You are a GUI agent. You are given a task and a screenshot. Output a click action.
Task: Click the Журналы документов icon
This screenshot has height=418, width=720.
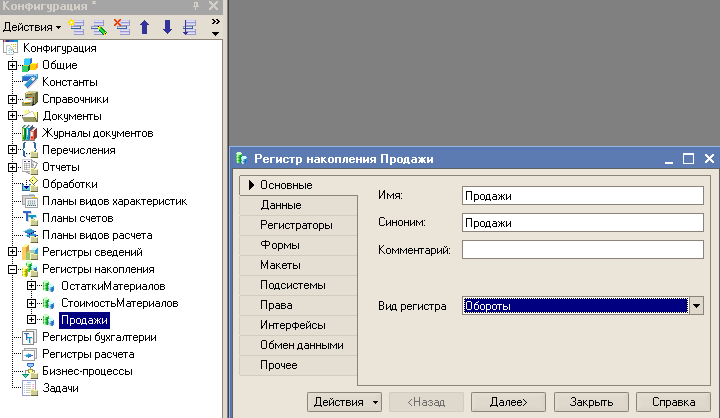[x=30, y=133]
